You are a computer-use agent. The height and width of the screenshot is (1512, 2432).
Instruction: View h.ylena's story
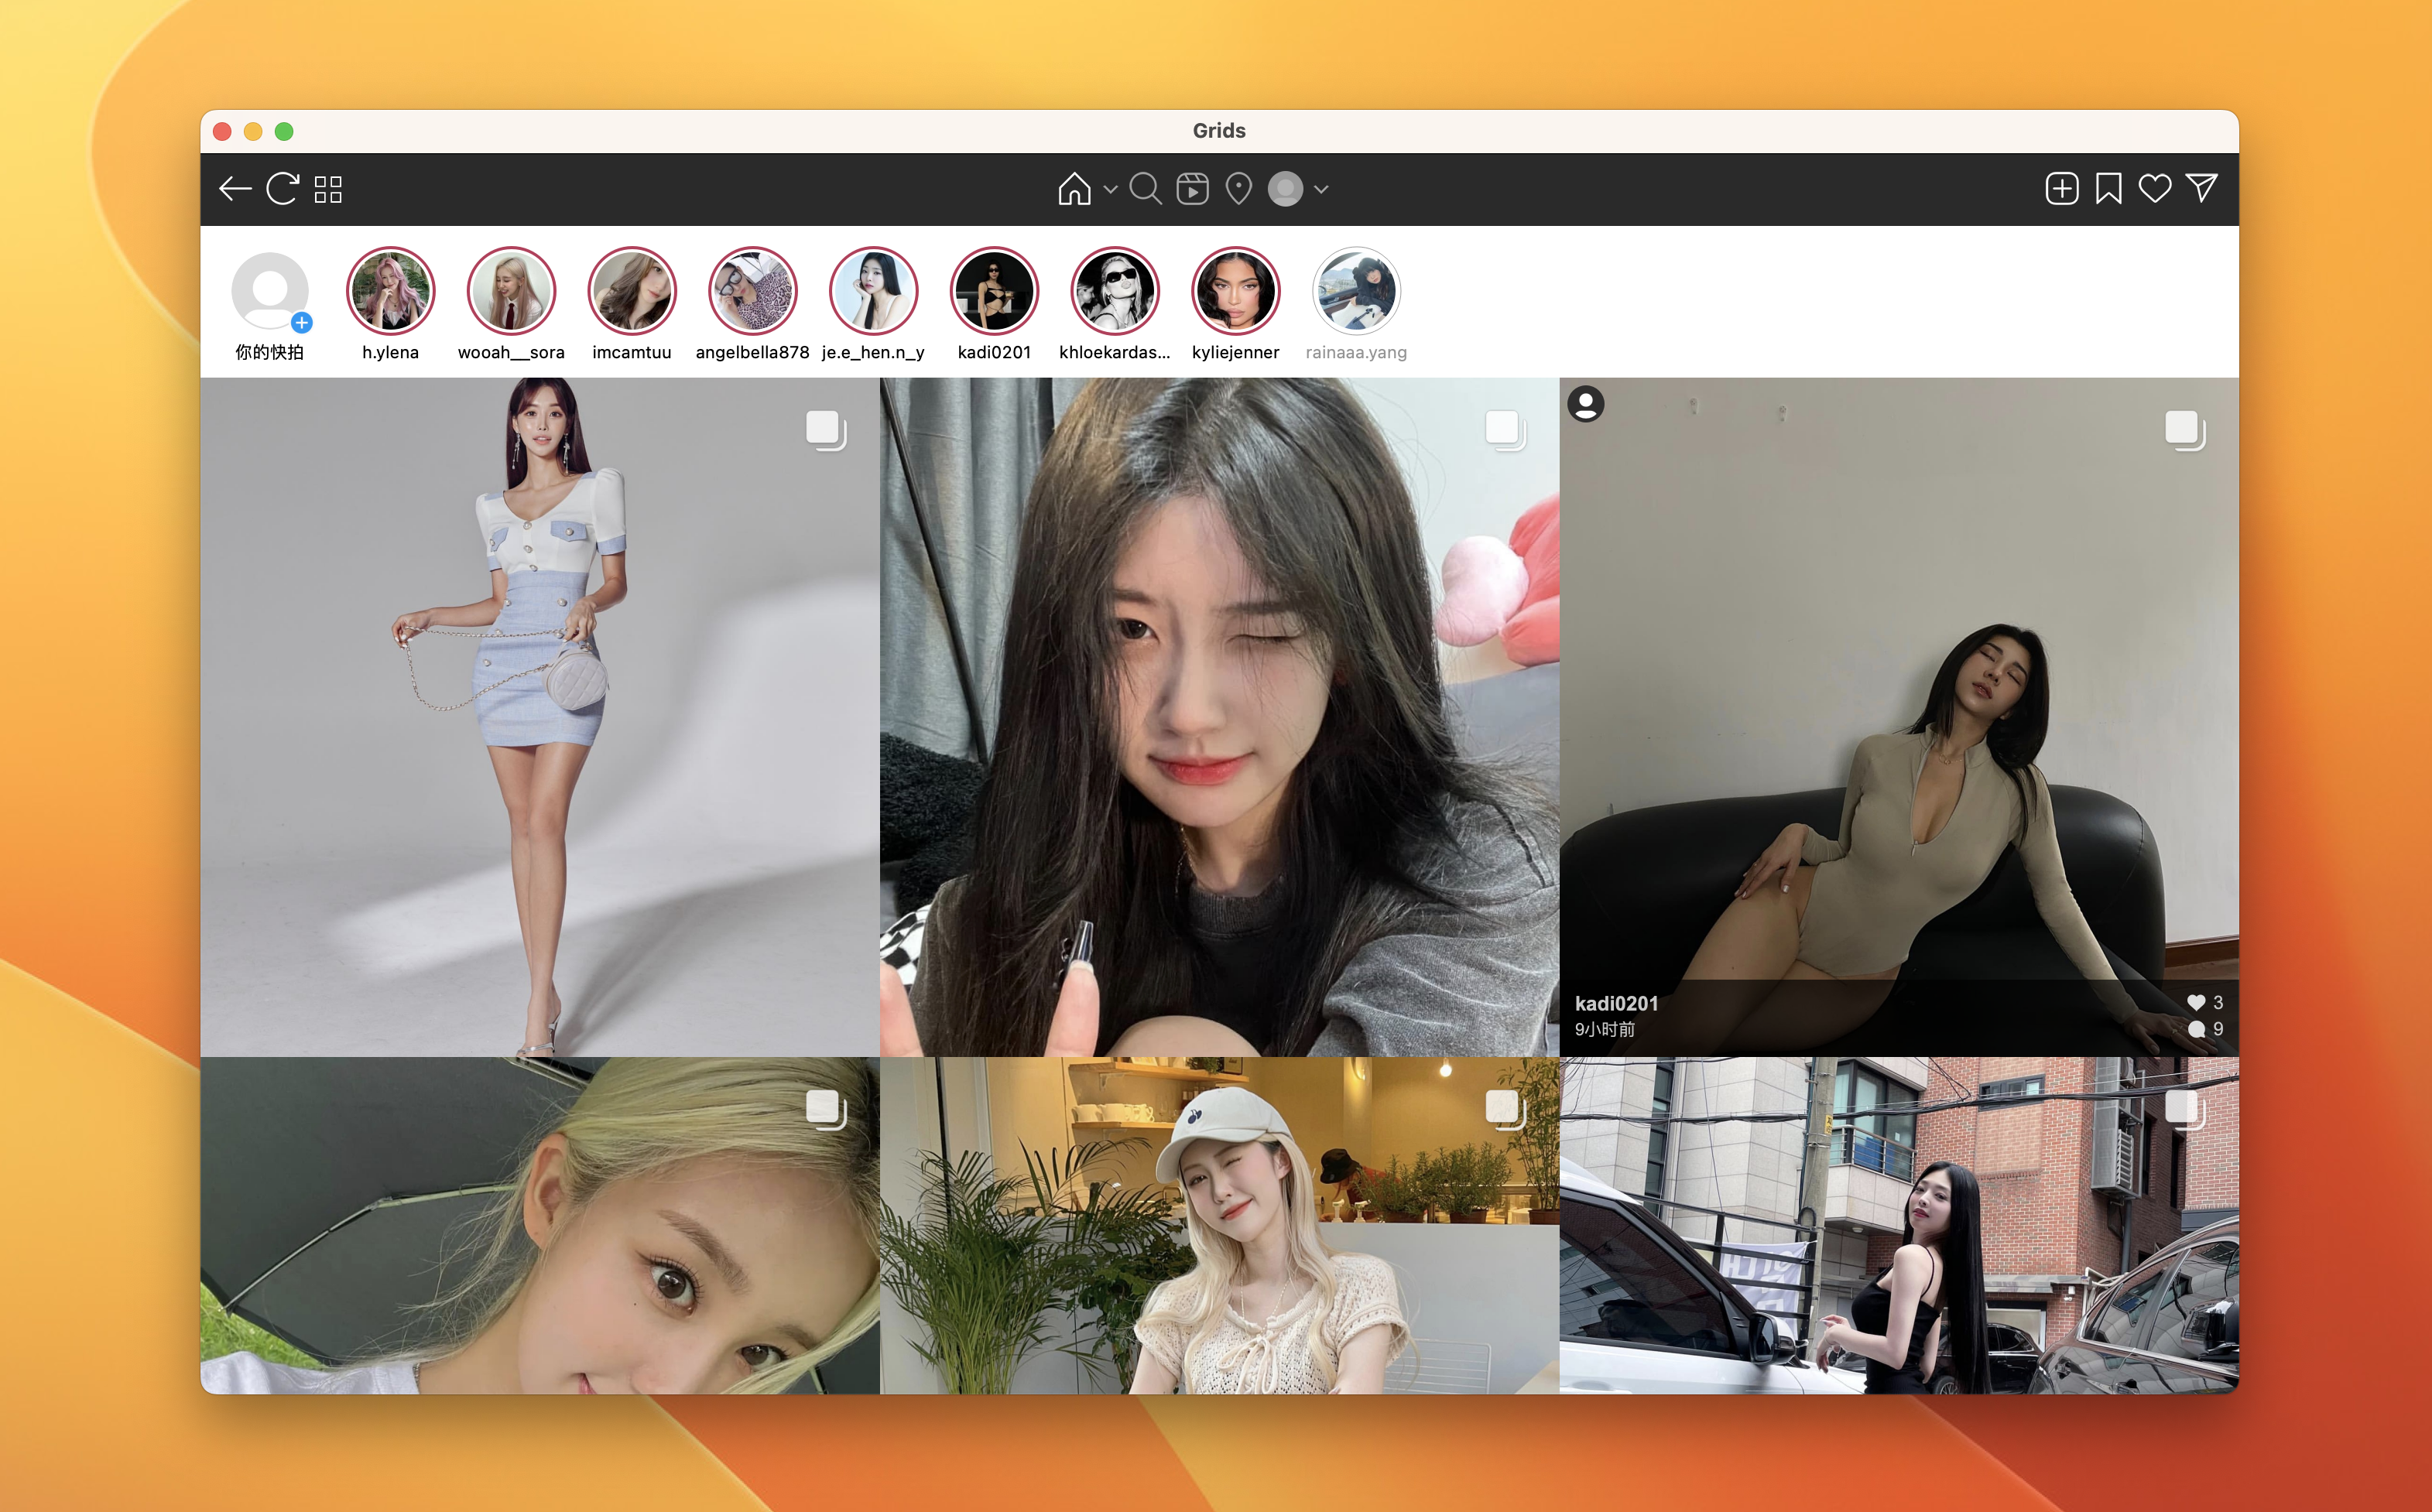click(390, 291)
